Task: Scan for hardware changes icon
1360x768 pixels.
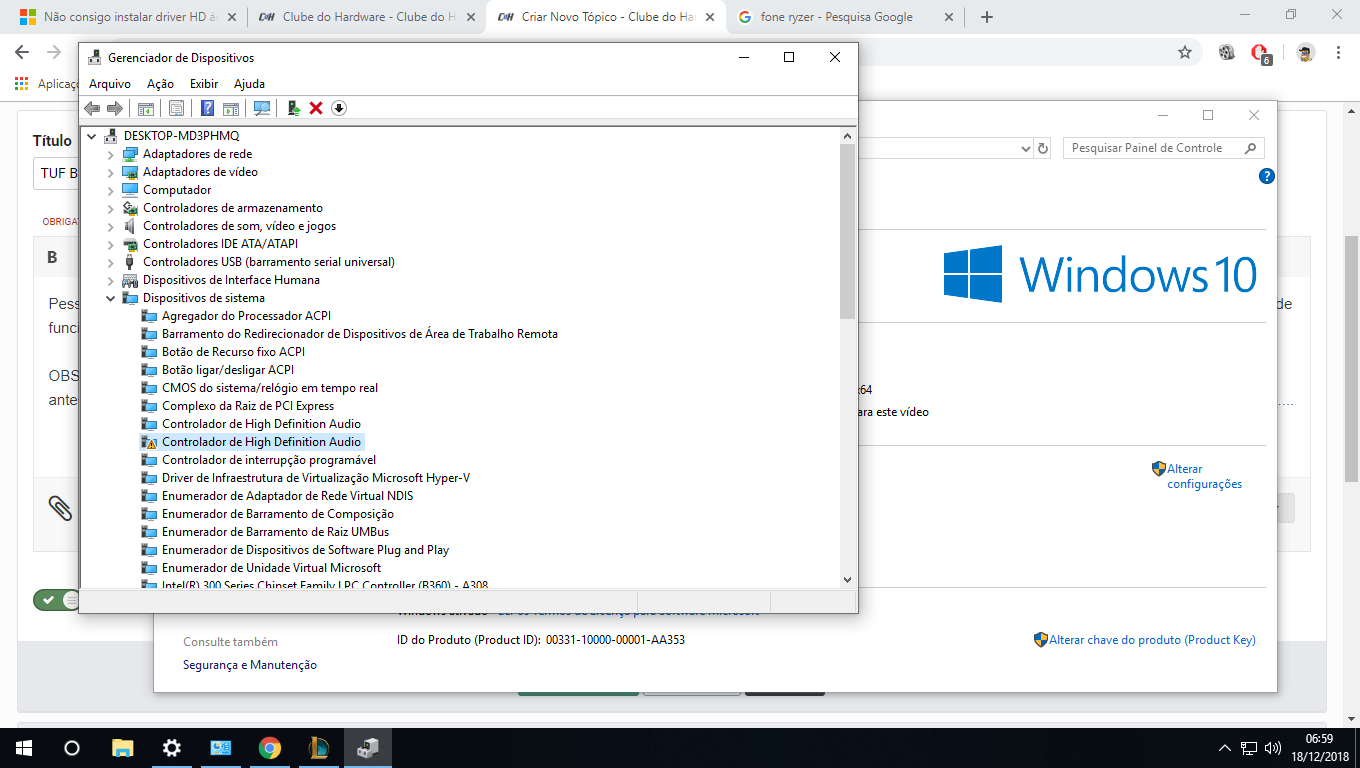Action: [262, 108]
